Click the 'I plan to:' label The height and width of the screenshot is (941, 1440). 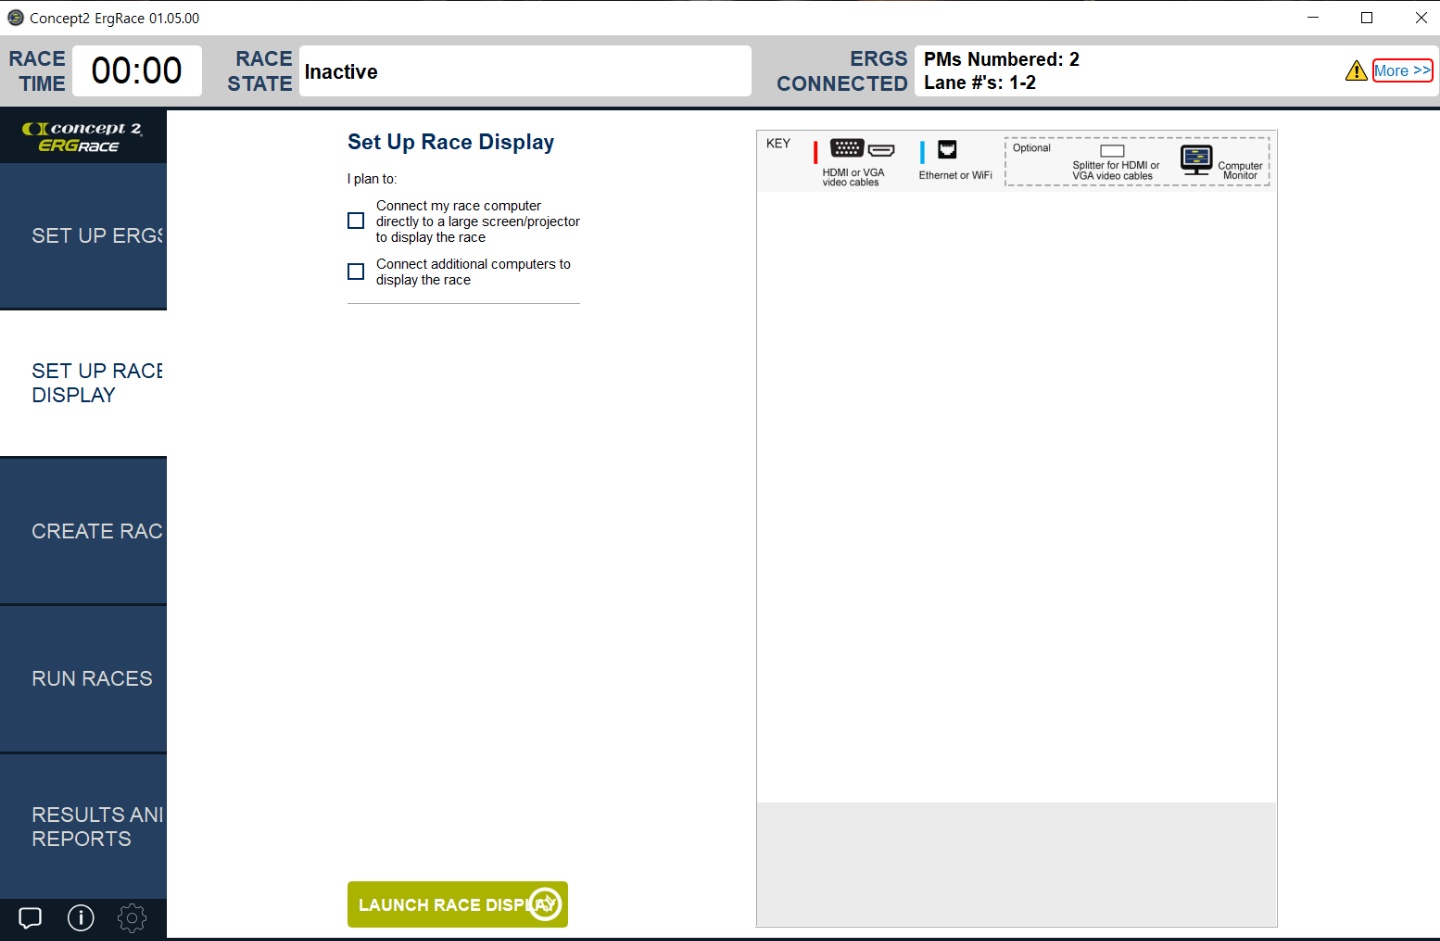[372, 179]
